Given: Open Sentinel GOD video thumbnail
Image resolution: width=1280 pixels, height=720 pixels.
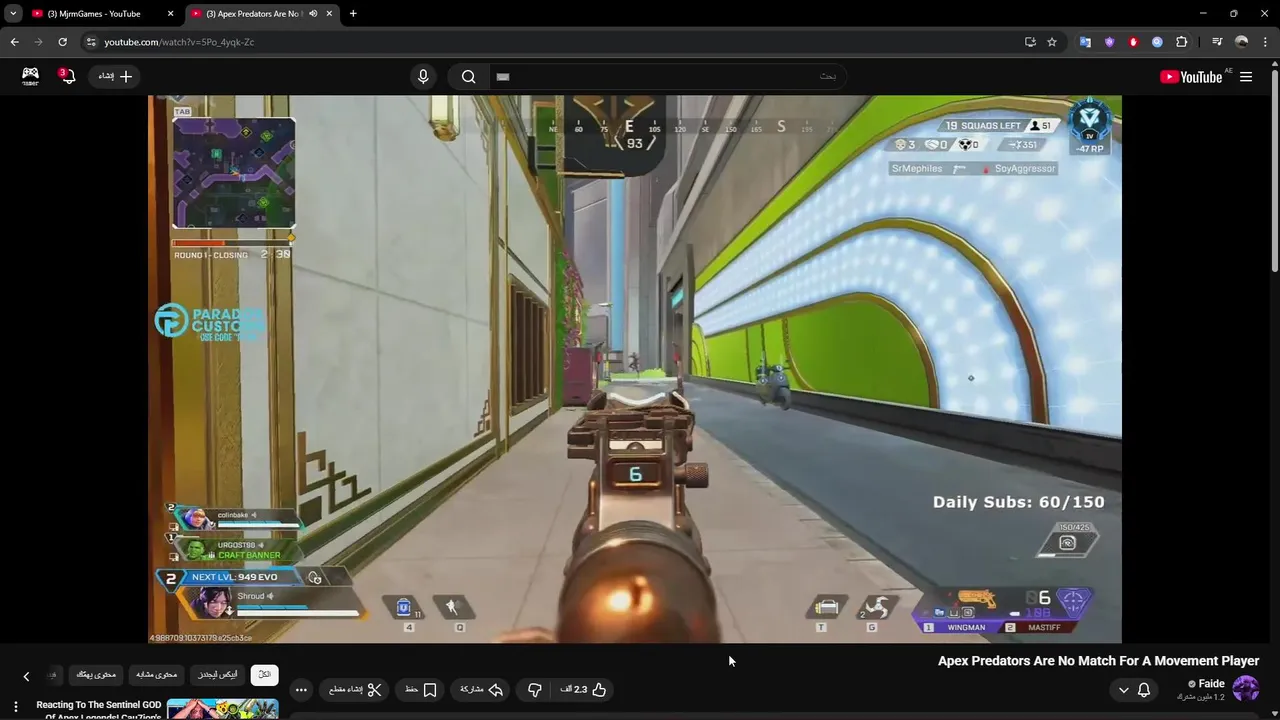Looking at the screenshot, I should [x=222, y=709].
